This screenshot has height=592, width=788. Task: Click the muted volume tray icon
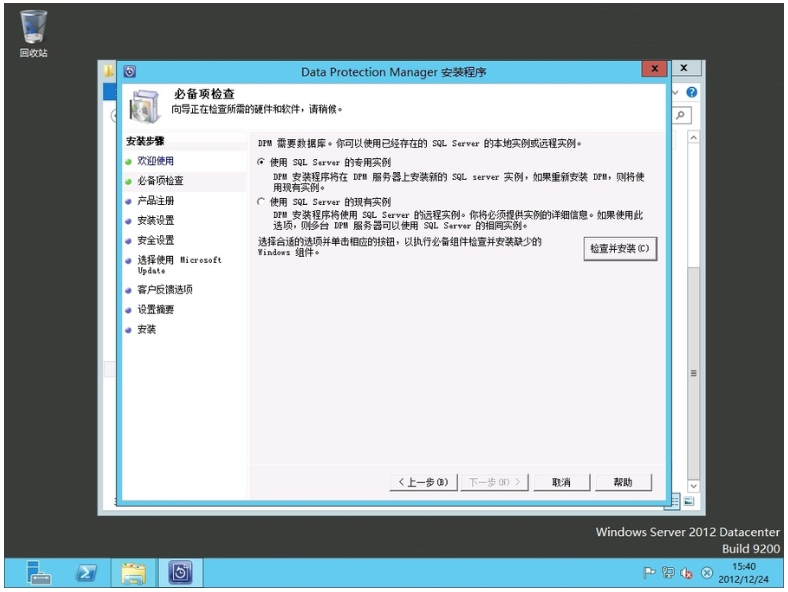686,573
